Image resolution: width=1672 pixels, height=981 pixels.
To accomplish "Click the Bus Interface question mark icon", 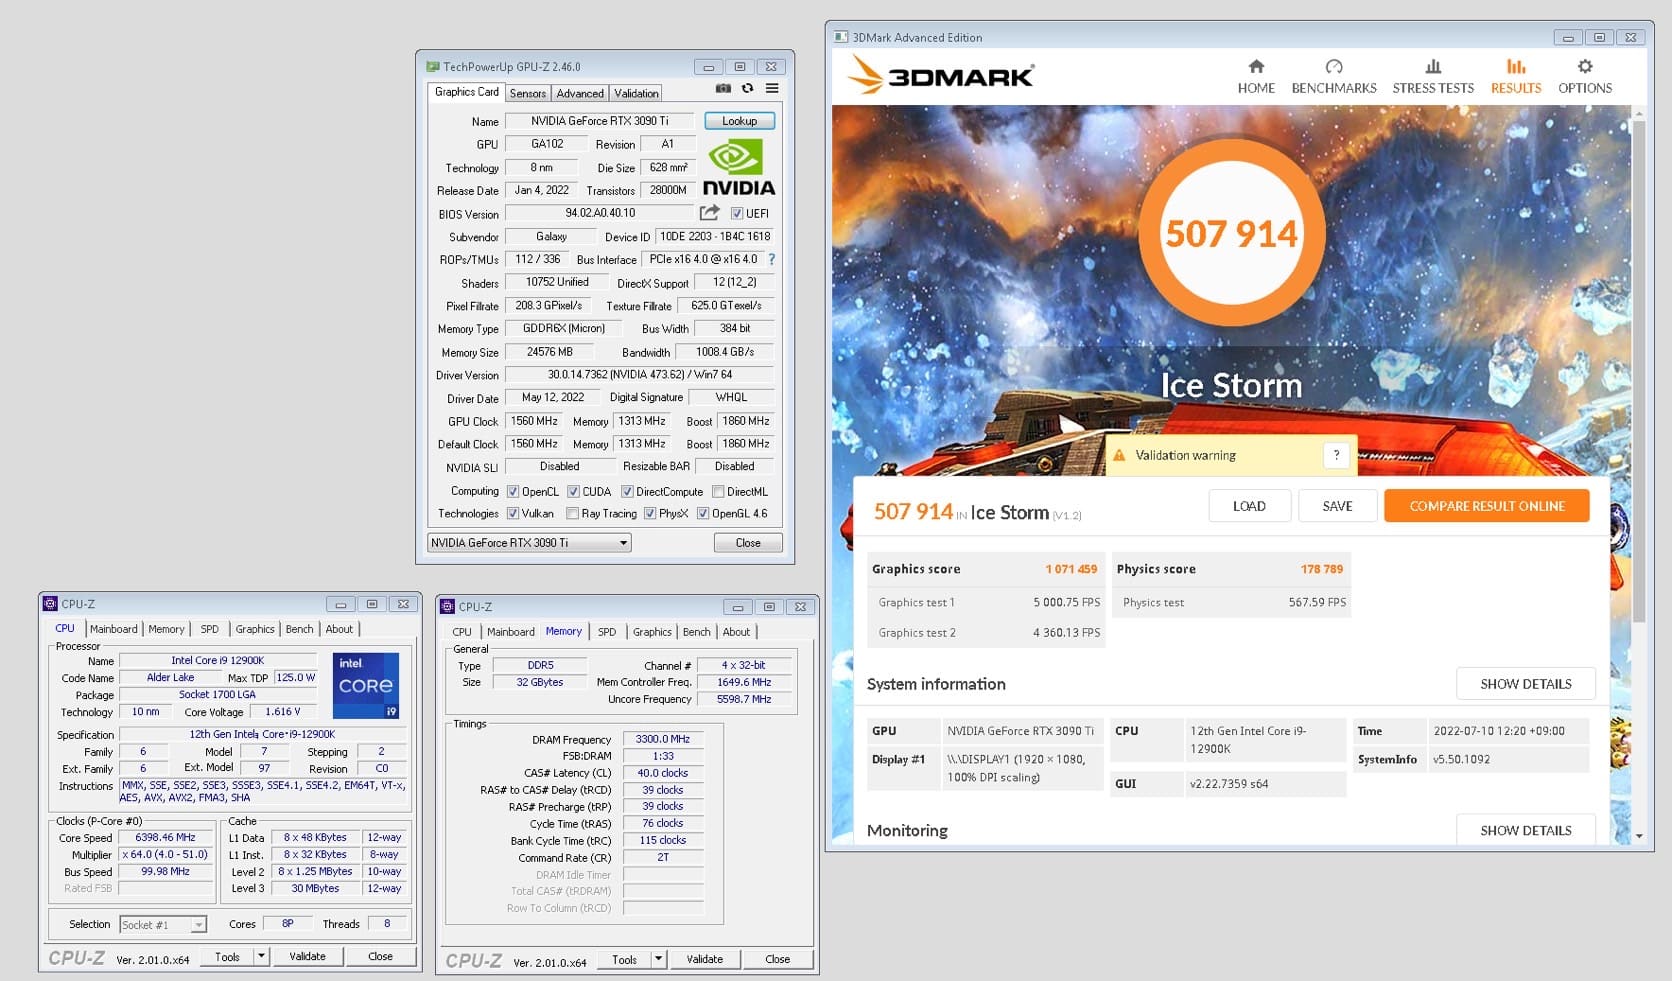I will 771,259.
